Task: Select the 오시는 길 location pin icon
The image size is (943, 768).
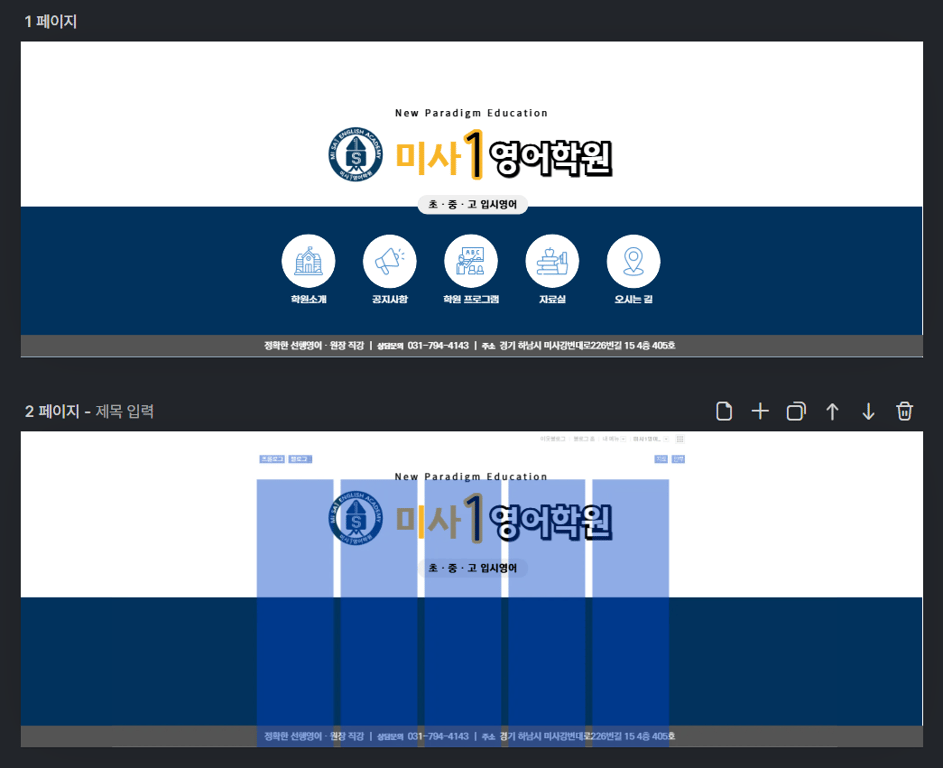Action: (633, 260)
